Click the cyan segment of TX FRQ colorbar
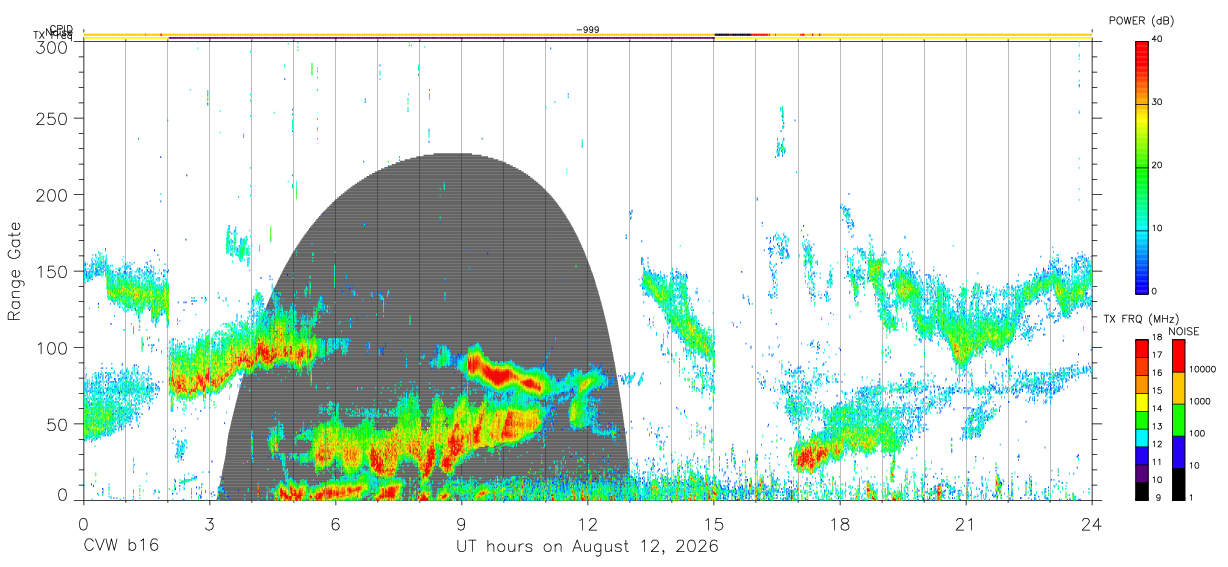Viewport: 1228px width, 567px height. coord(1142,438)
